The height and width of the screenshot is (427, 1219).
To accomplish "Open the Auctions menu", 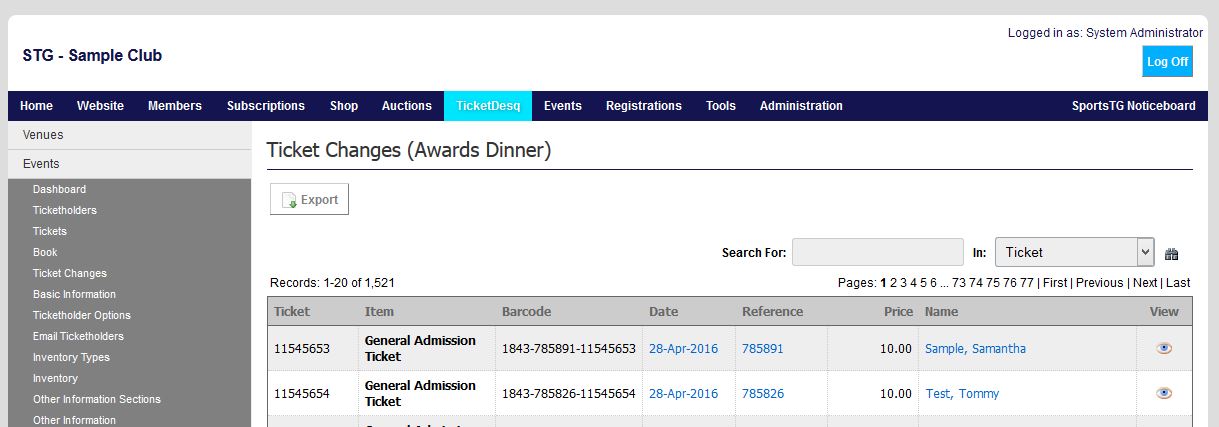I will (x=407, y=106).
